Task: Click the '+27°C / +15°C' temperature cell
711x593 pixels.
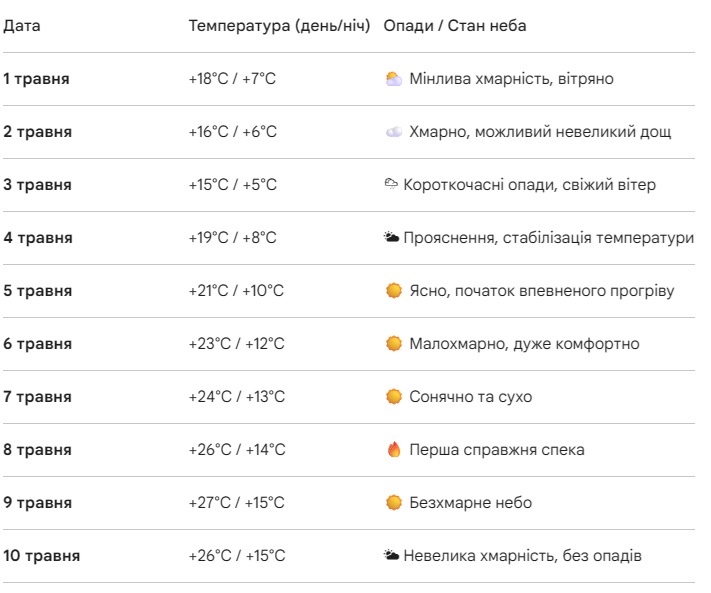Action: [236, 503]
